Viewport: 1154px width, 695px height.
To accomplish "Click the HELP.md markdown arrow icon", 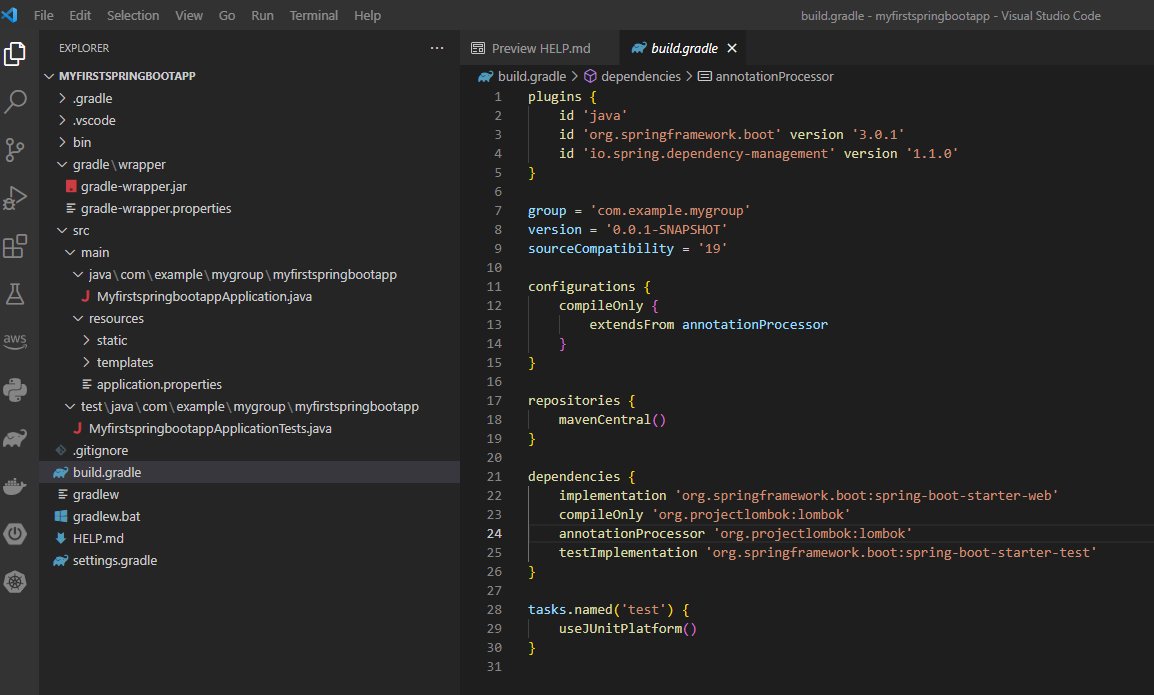I will click(61, 538).
